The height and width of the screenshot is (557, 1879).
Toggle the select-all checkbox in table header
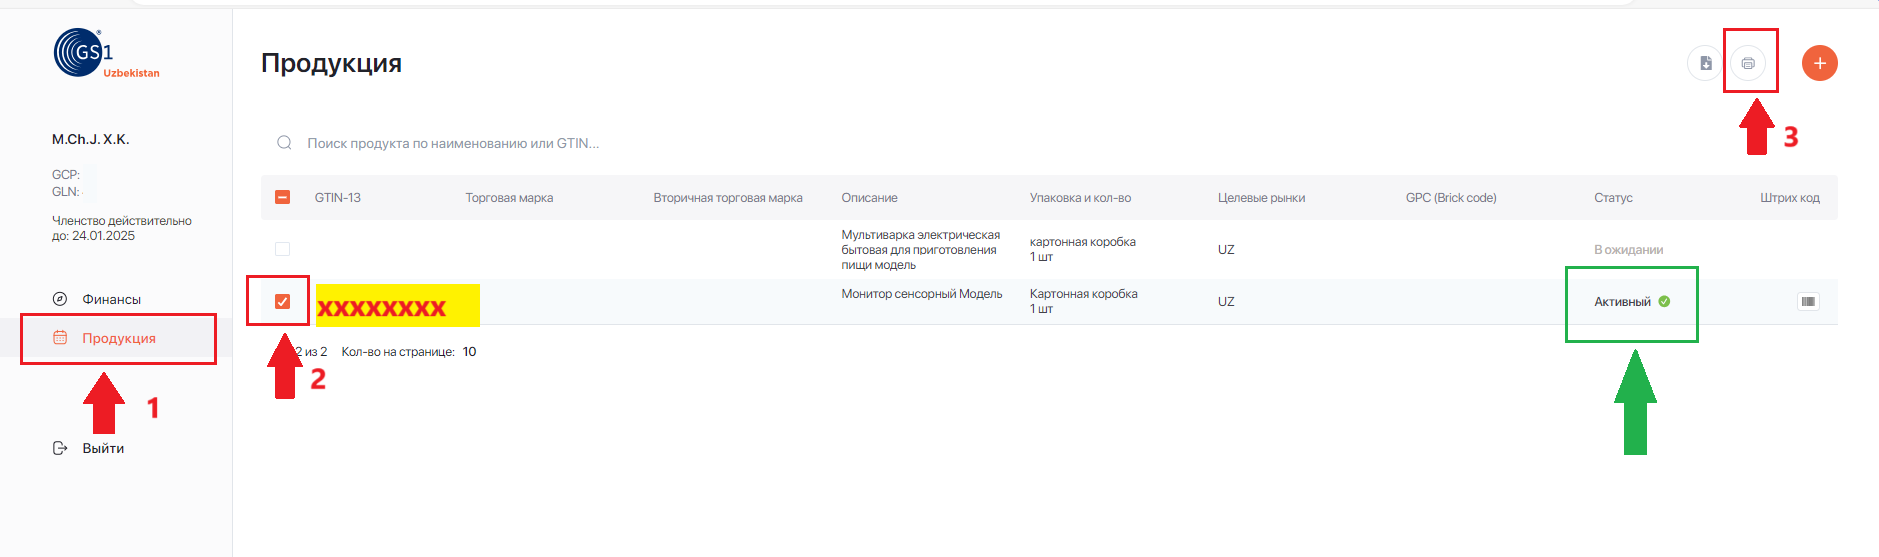pos(282,197)
